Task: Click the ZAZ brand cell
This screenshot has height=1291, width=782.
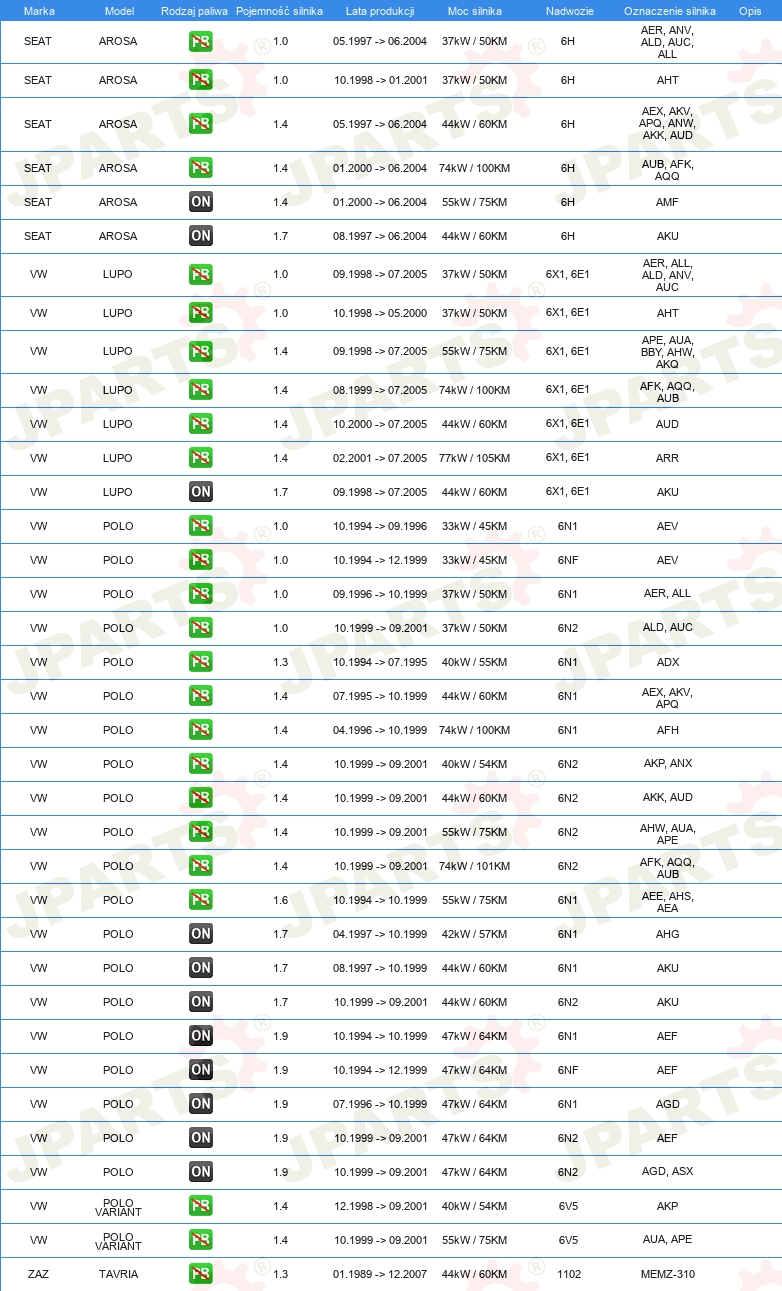Action: [38, 1274]
